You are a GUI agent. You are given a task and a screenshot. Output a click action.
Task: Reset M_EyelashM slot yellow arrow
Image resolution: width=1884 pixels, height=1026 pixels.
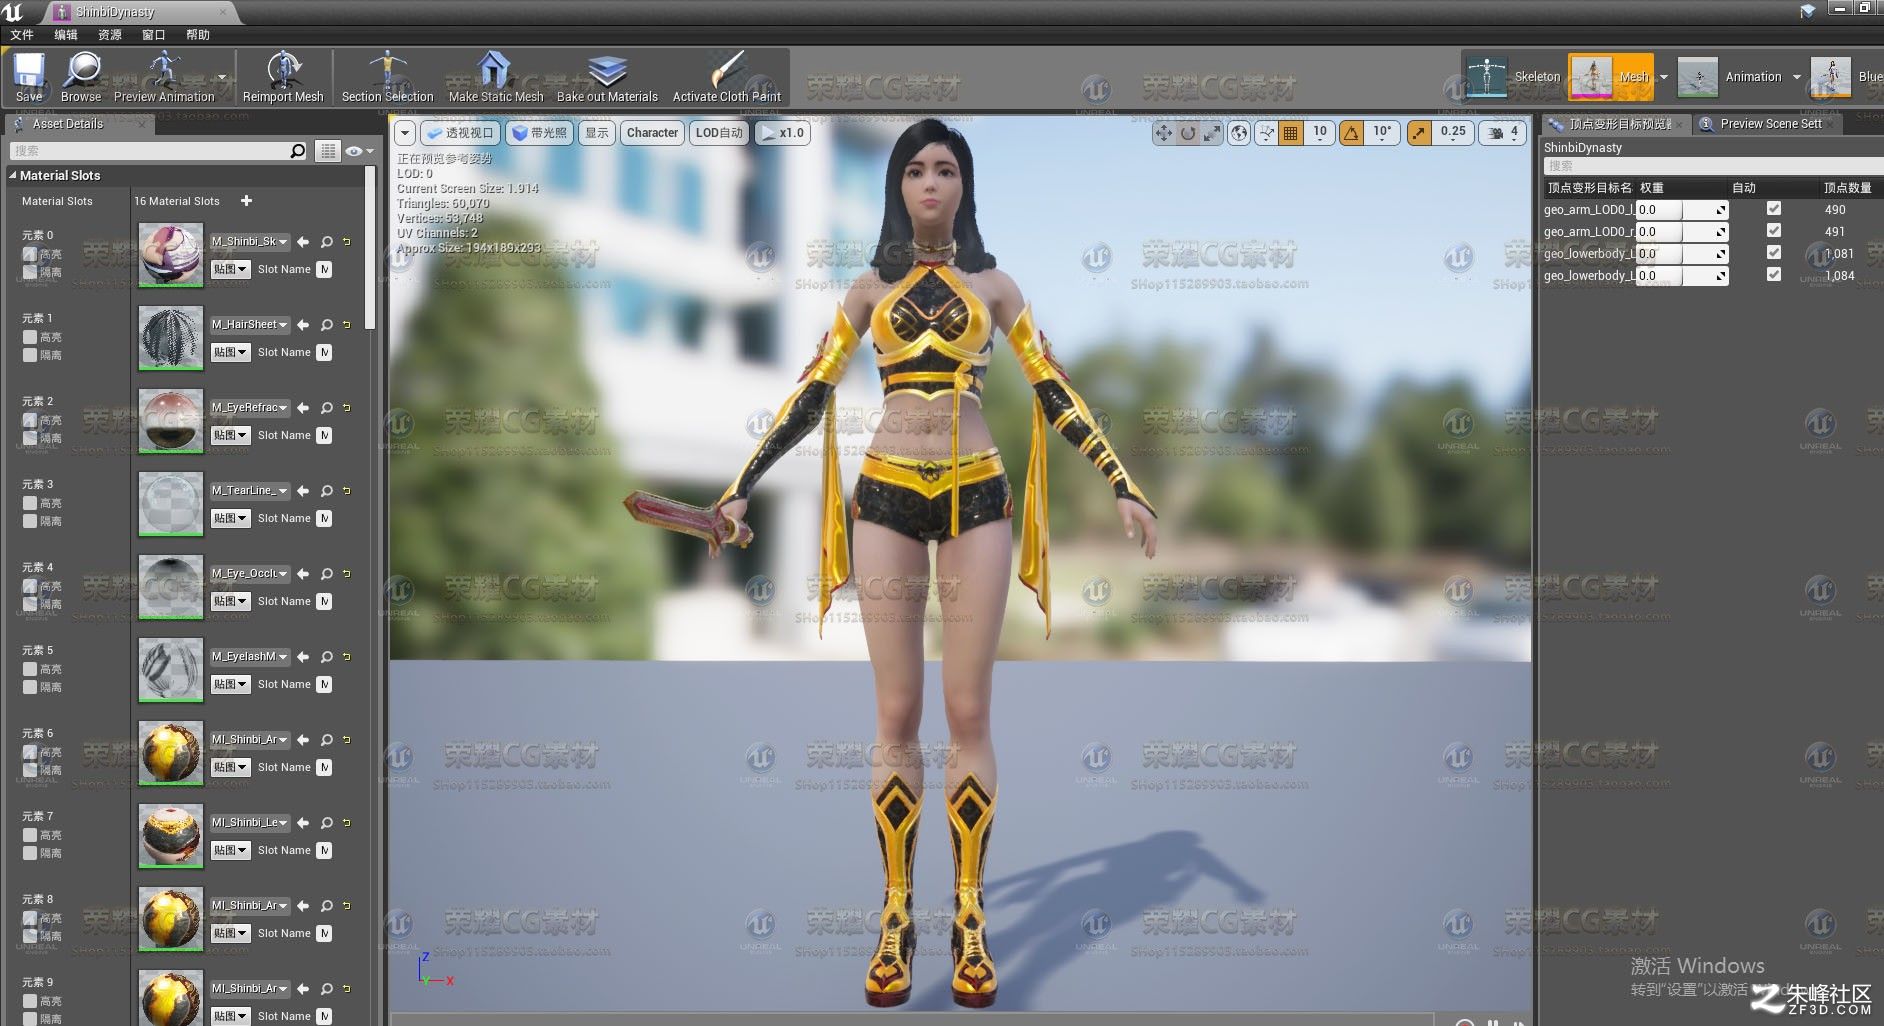click(x=347, y=657)
